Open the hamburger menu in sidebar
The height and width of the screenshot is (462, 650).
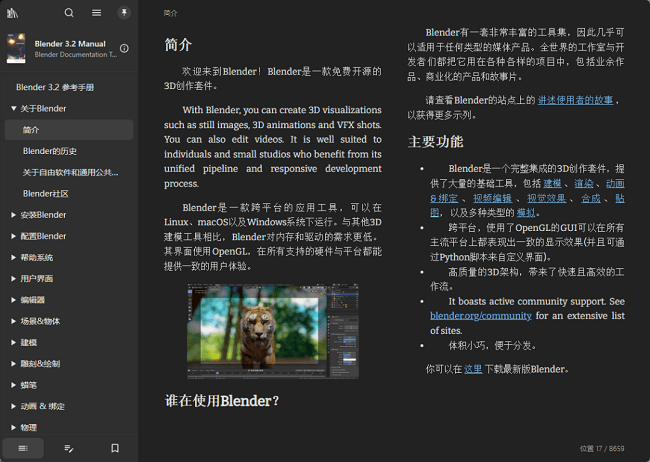pos(97,13)
